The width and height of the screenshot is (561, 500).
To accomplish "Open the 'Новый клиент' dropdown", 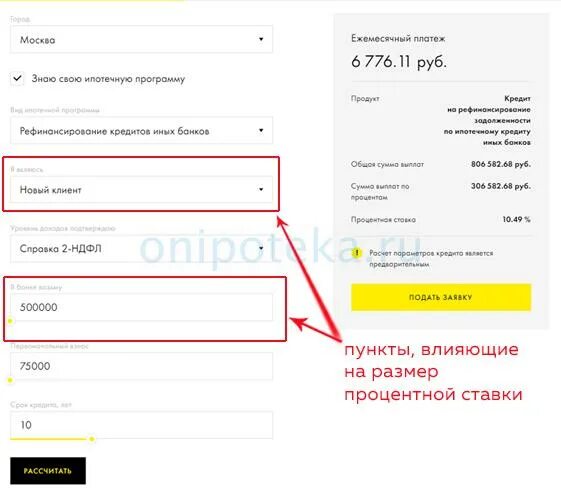I will 141,190.
